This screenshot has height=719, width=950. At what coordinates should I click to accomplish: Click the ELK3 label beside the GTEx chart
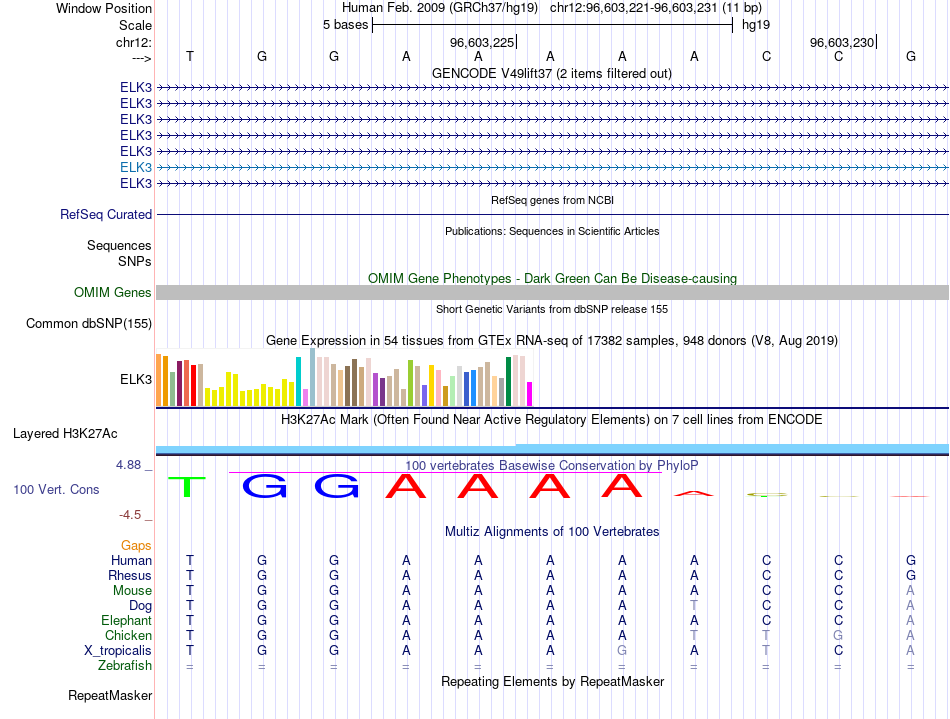tap(136, 379)
